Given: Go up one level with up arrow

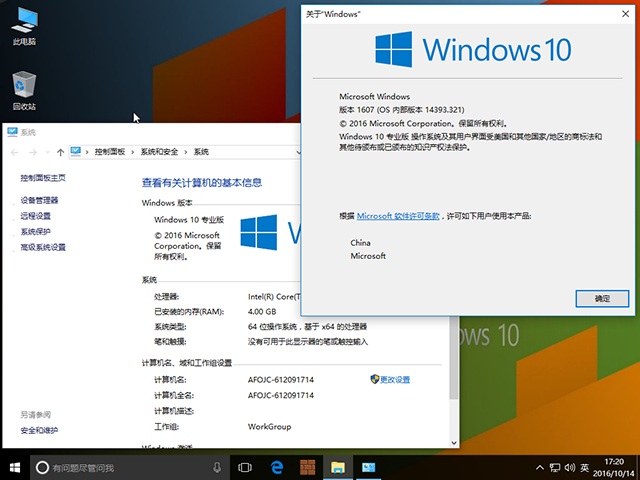Looking at the screenshot, I should 62,152.
